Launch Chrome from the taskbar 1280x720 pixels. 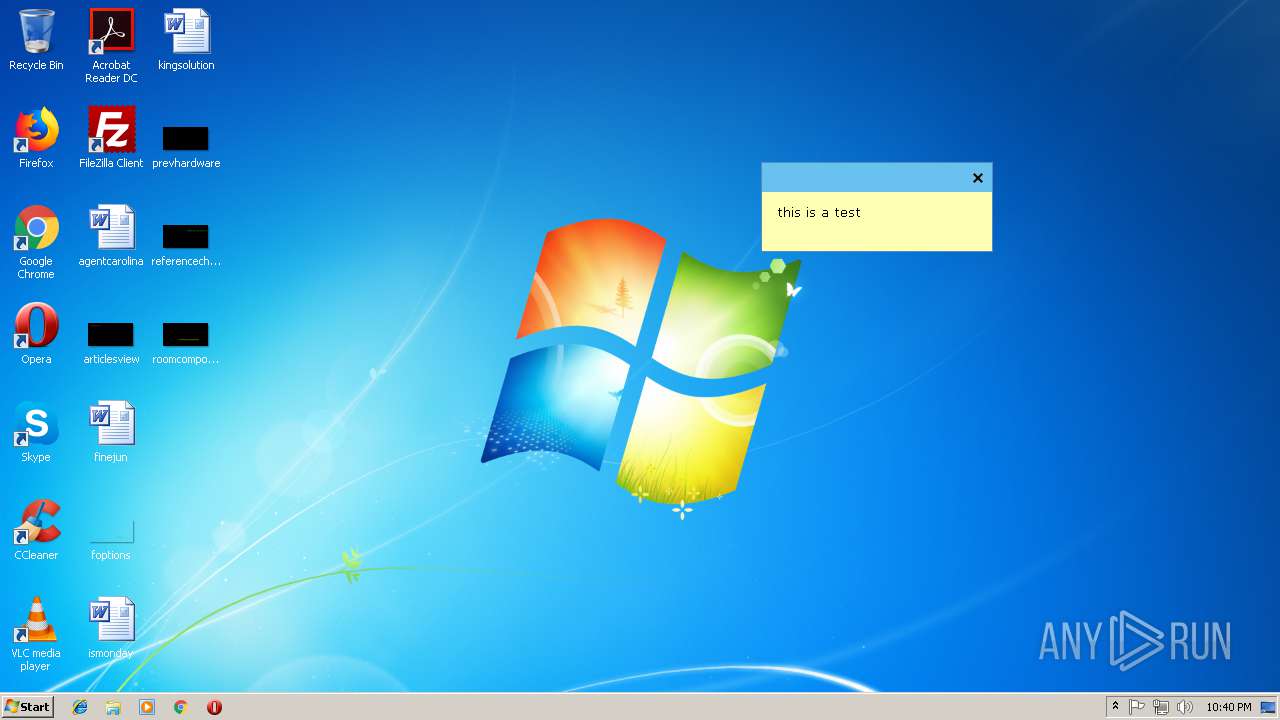[x=180, y=707]
